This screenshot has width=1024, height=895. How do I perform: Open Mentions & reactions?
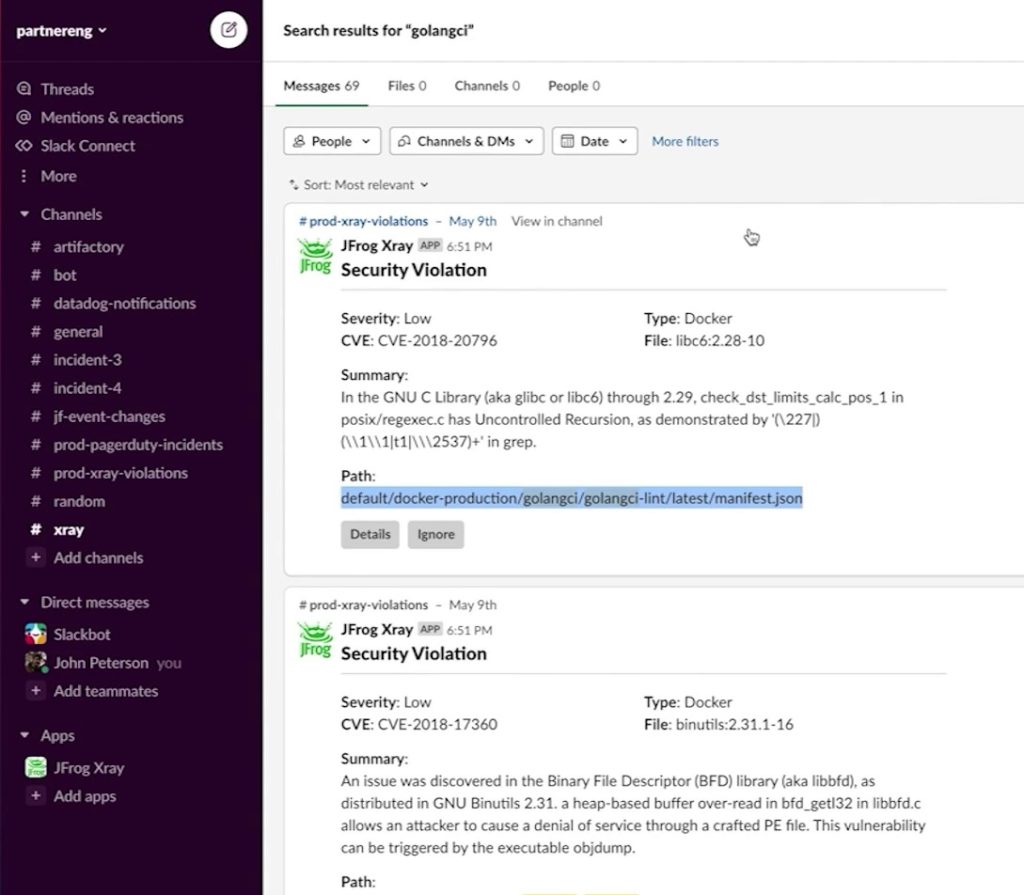(111, 117)
